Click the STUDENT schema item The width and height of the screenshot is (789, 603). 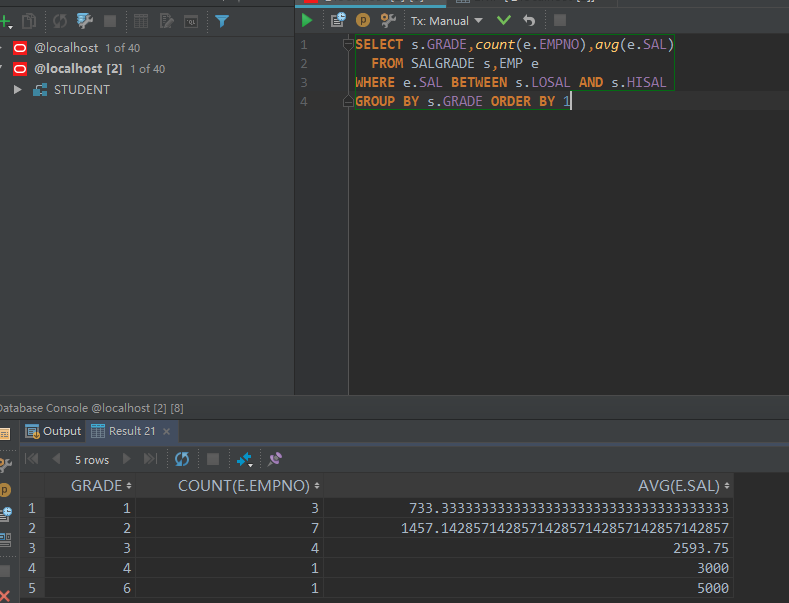point(82,90)
